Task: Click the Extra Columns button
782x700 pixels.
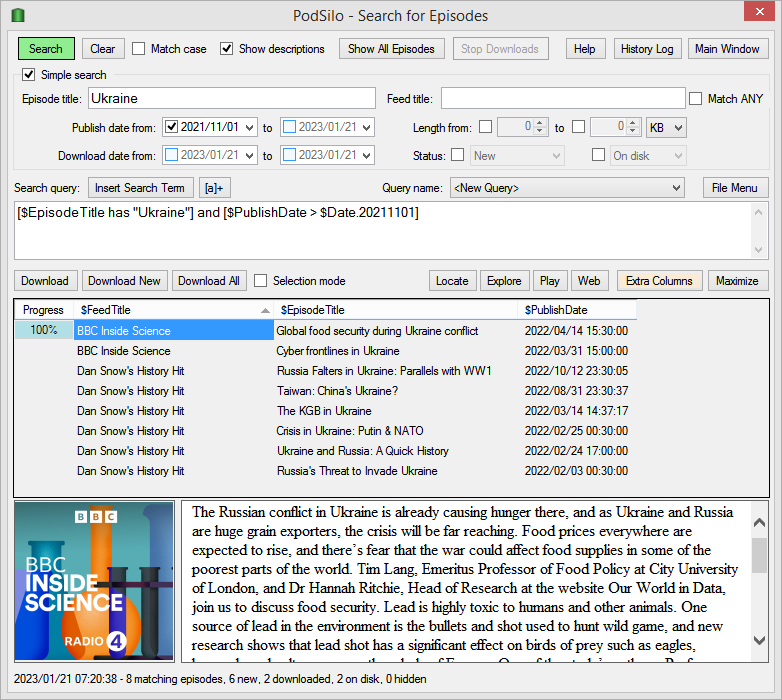Action: click(659, 281)
